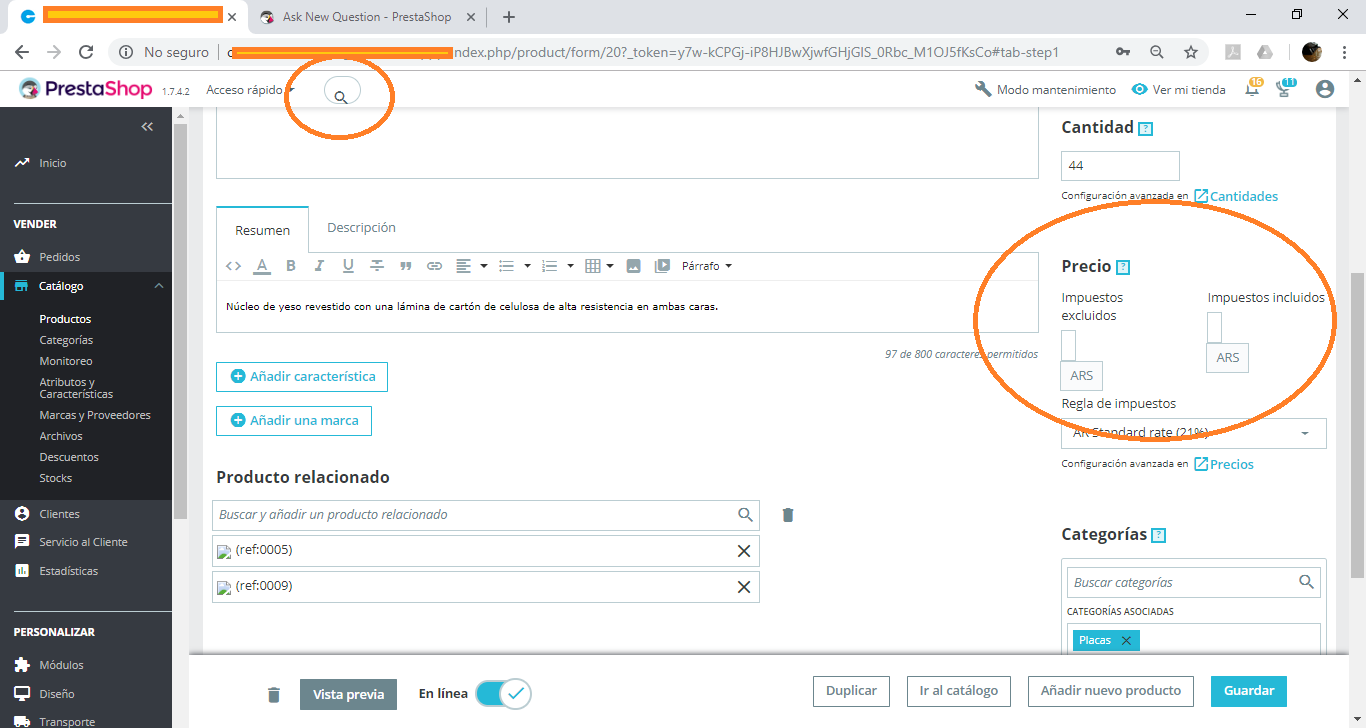This screenshot has width=1366, height=728.
Task: Click search magnifier in top bar
Action: [341, 97]
